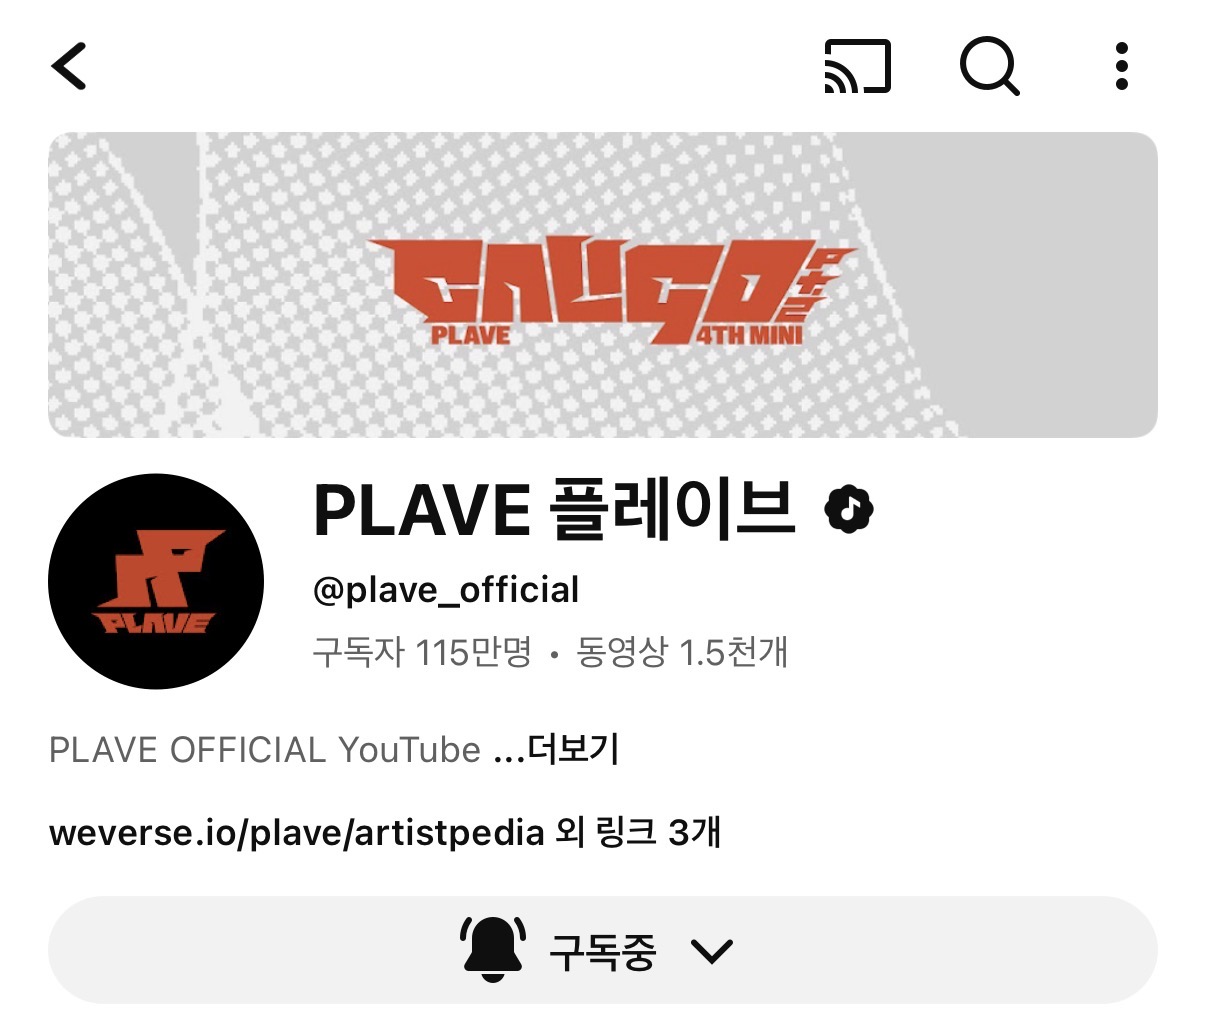Select the @plave_official handle
Screen dimensions: 1206x1028
tap(446, 590)
